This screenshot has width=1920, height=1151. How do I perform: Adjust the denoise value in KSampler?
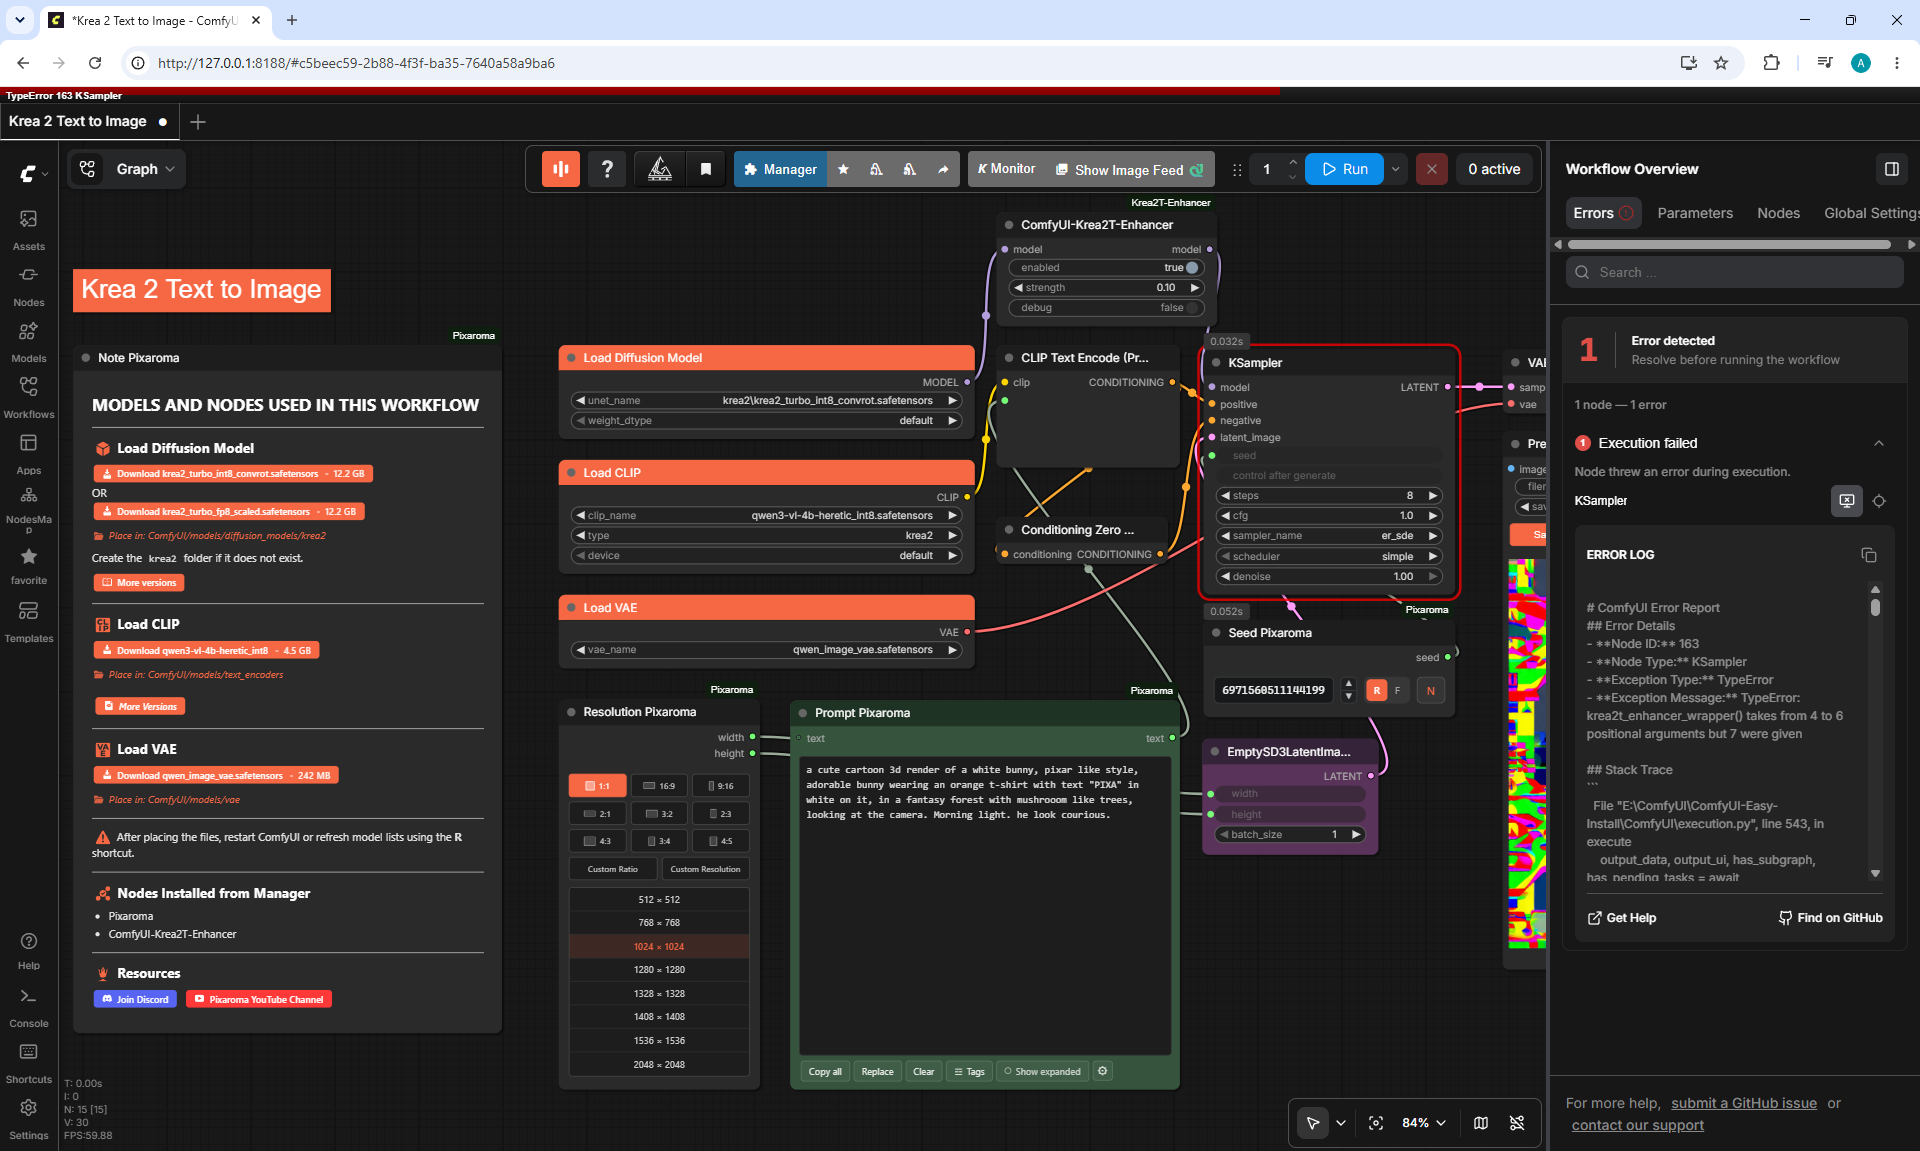[1330, 577]
